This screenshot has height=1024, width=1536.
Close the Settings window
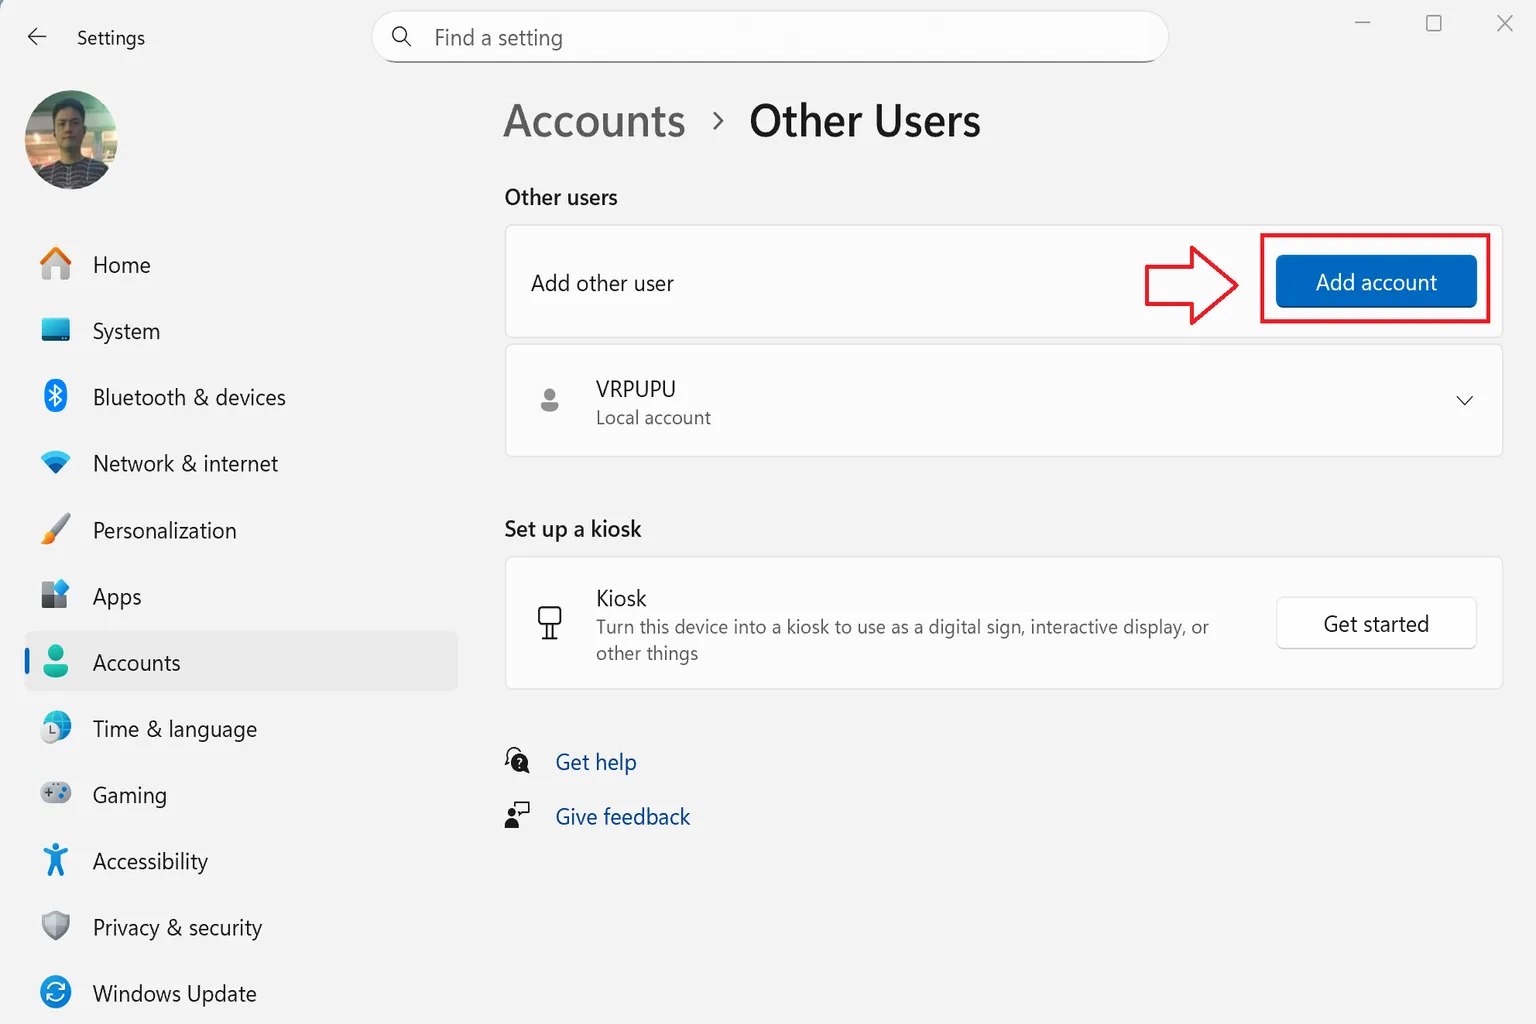(1504, 23)
